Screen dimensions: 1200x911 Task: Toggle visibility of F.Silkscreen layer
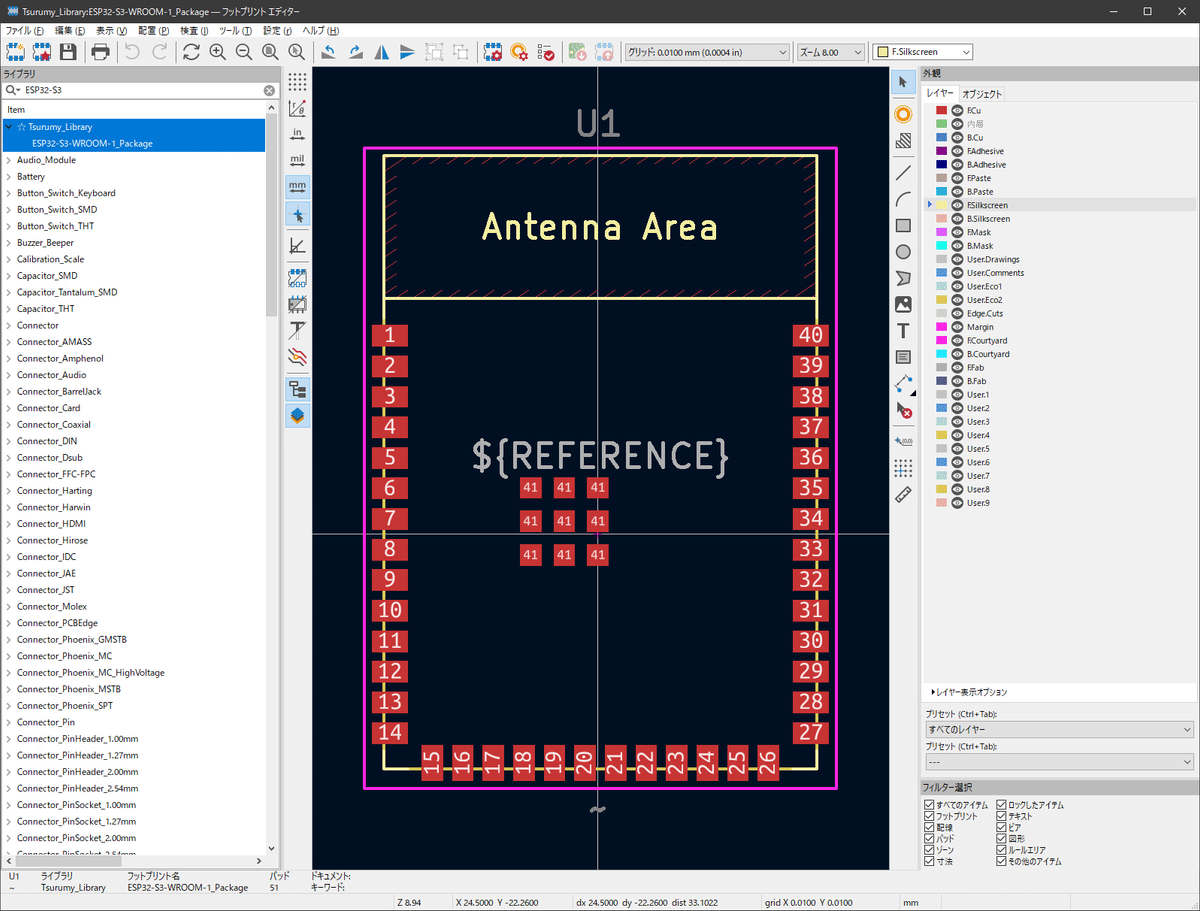957,205
